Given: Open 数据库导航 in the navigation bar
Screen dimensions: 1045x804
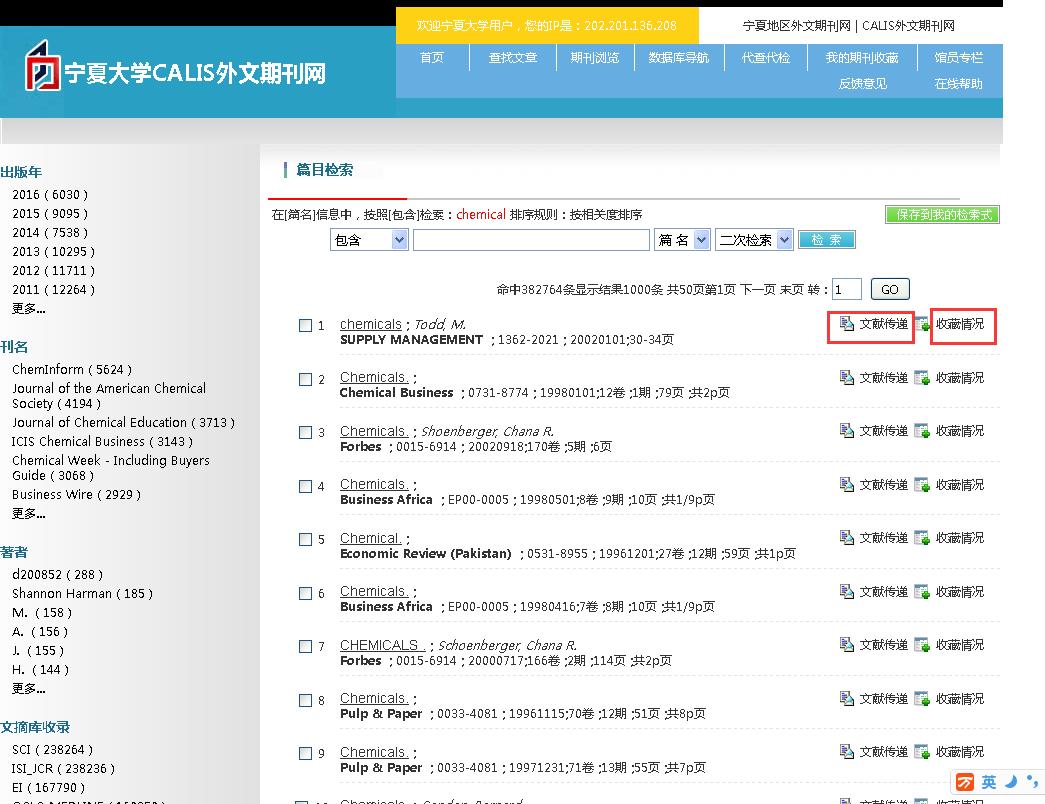Looking at the screenshot, I should pos(678,57).
